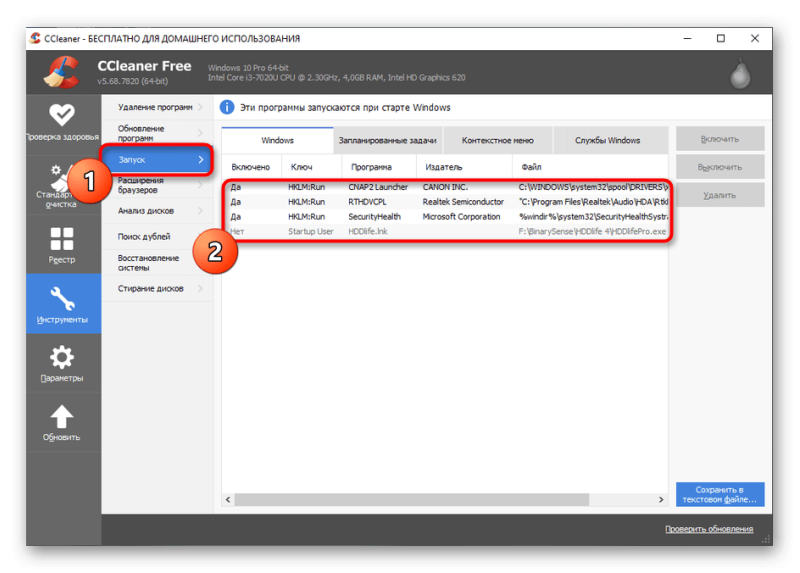Click chevron next to Удаление программ
Image resolution: width=800 pixels, height=573 pixels.
pyautogui.click(x=201, y=107)
